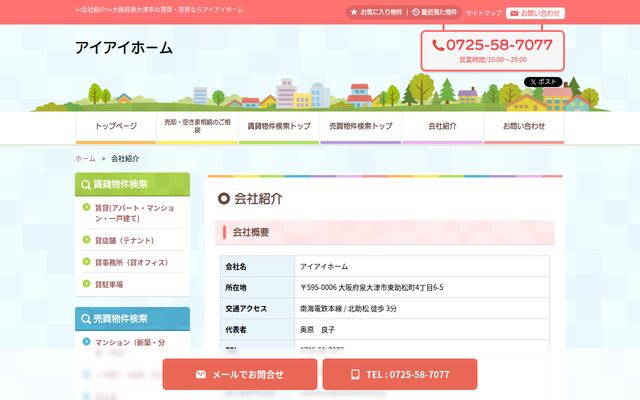
Task: Click the 売買物件検索 blue sidebar header
Action: point(133,319)
